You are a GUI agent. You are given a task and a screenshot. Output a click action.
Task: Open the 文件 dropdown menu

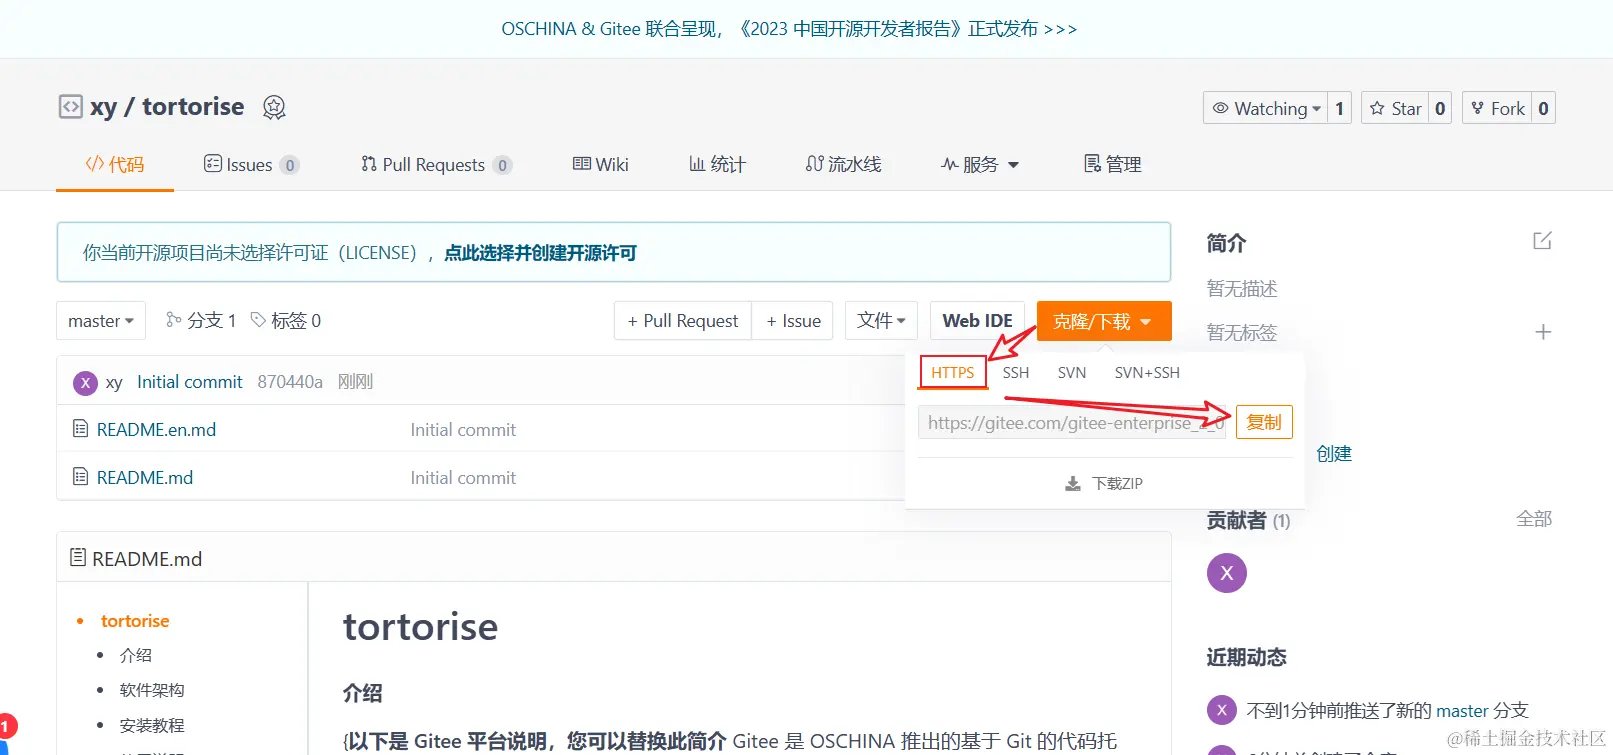(x=881, y=321)
